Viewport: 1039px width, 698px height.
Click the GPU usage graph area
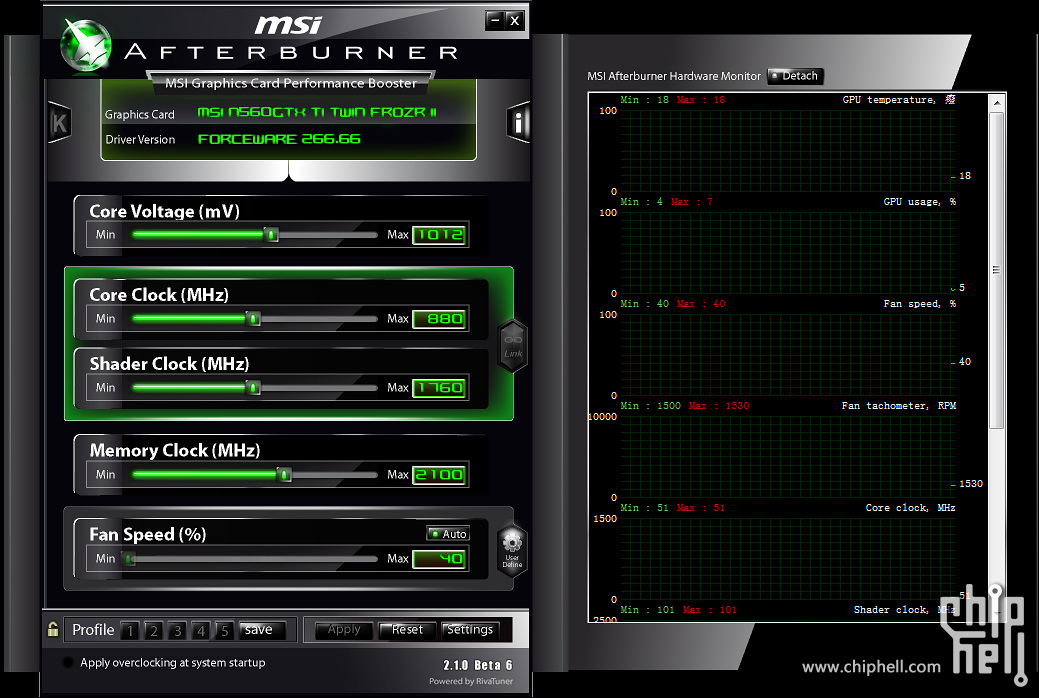point(788,253)
